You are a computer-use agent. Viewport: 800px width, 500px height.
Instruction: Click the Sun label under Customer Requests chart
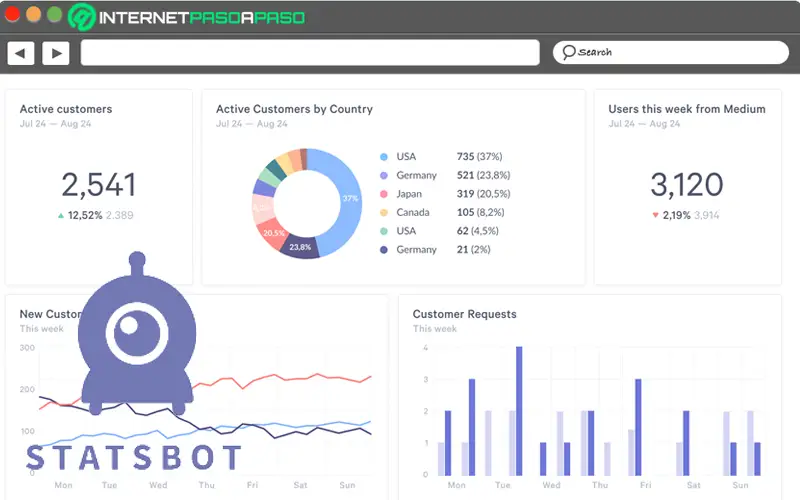point(740,485)
